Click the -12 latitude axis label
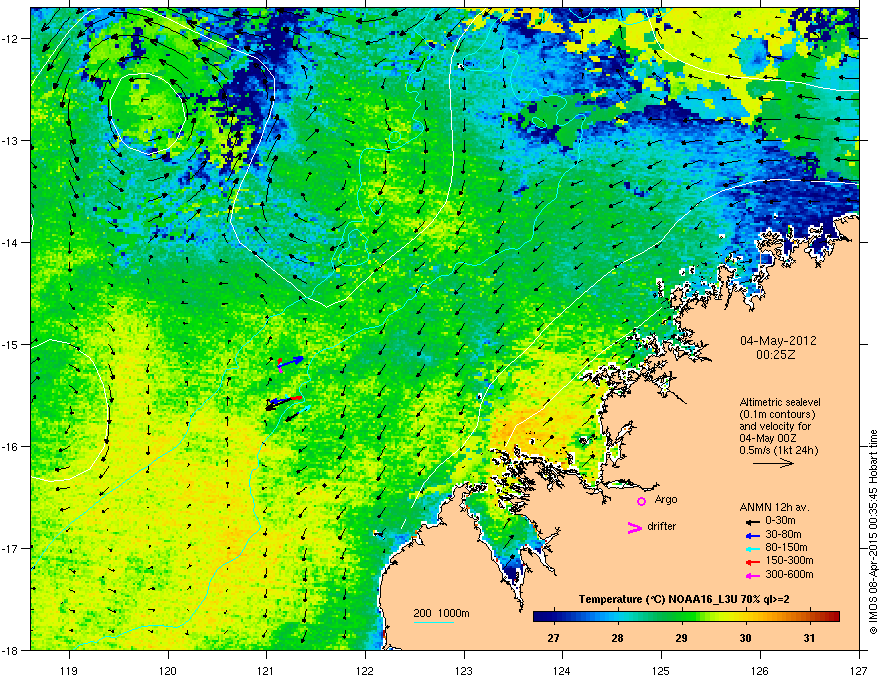This screenshot has height=680, width=880. click(x=11, y=39)
